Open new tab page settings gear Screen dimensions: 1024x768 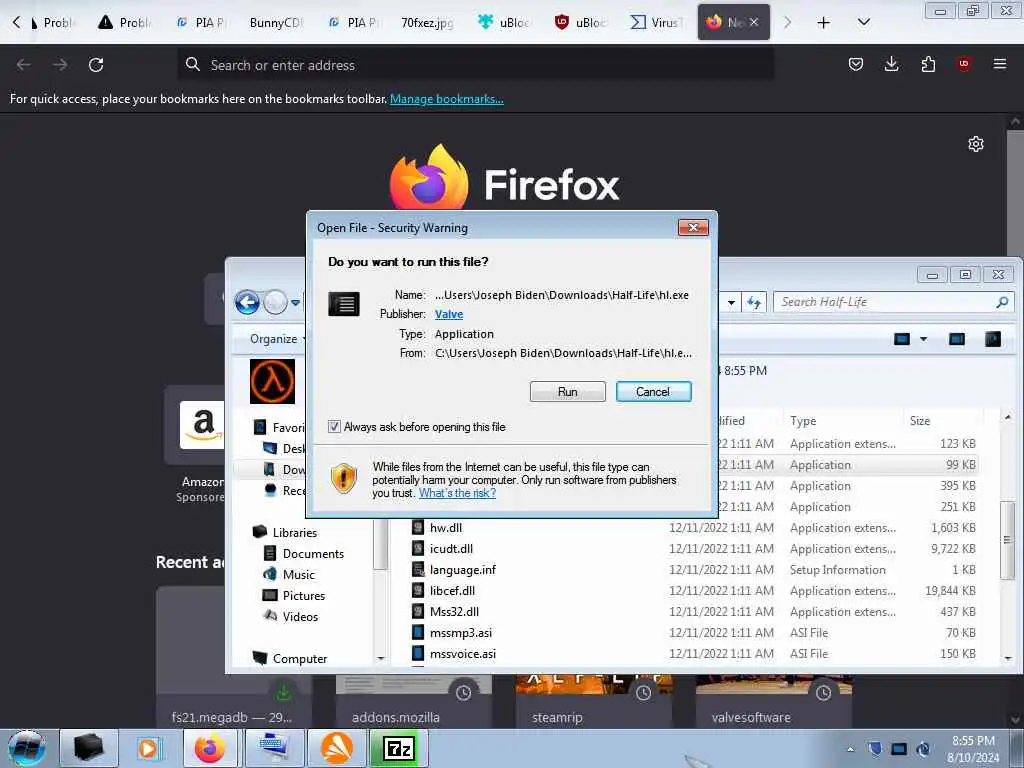pyautogui.click(x=976, y=144)
